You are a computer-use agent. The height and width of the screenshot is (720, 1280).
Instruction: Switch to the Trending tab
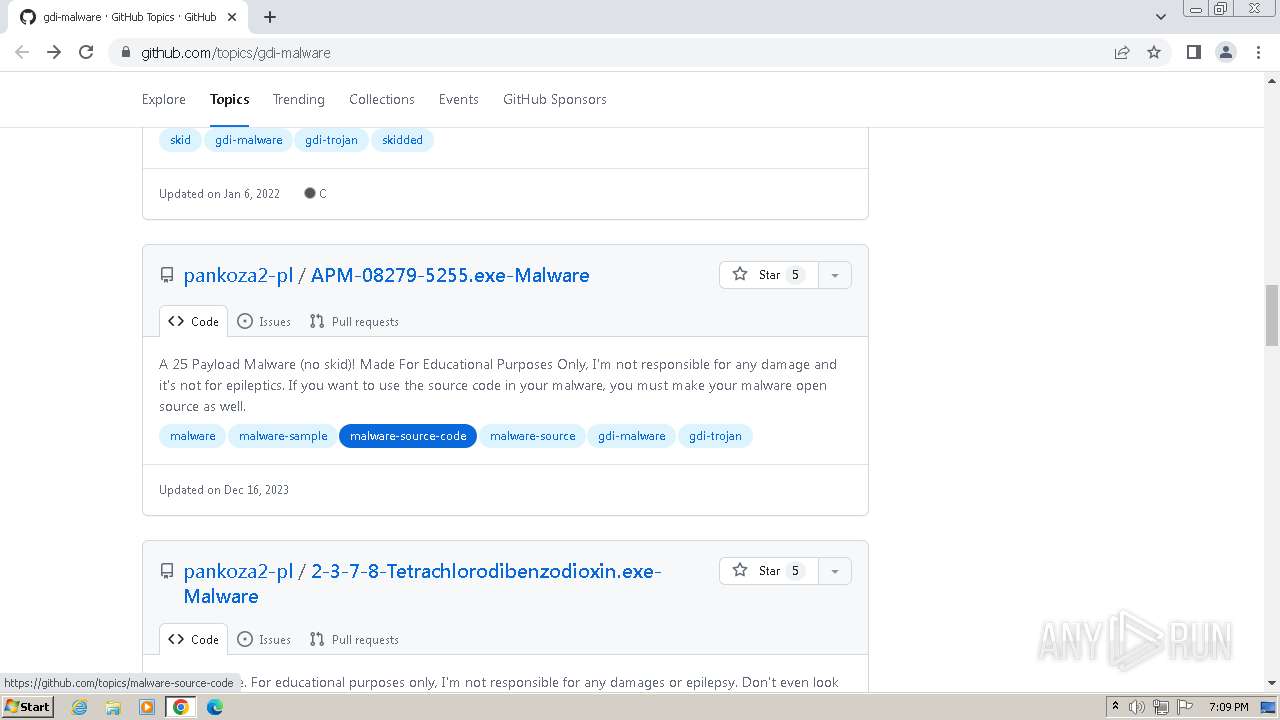[299, 99]
